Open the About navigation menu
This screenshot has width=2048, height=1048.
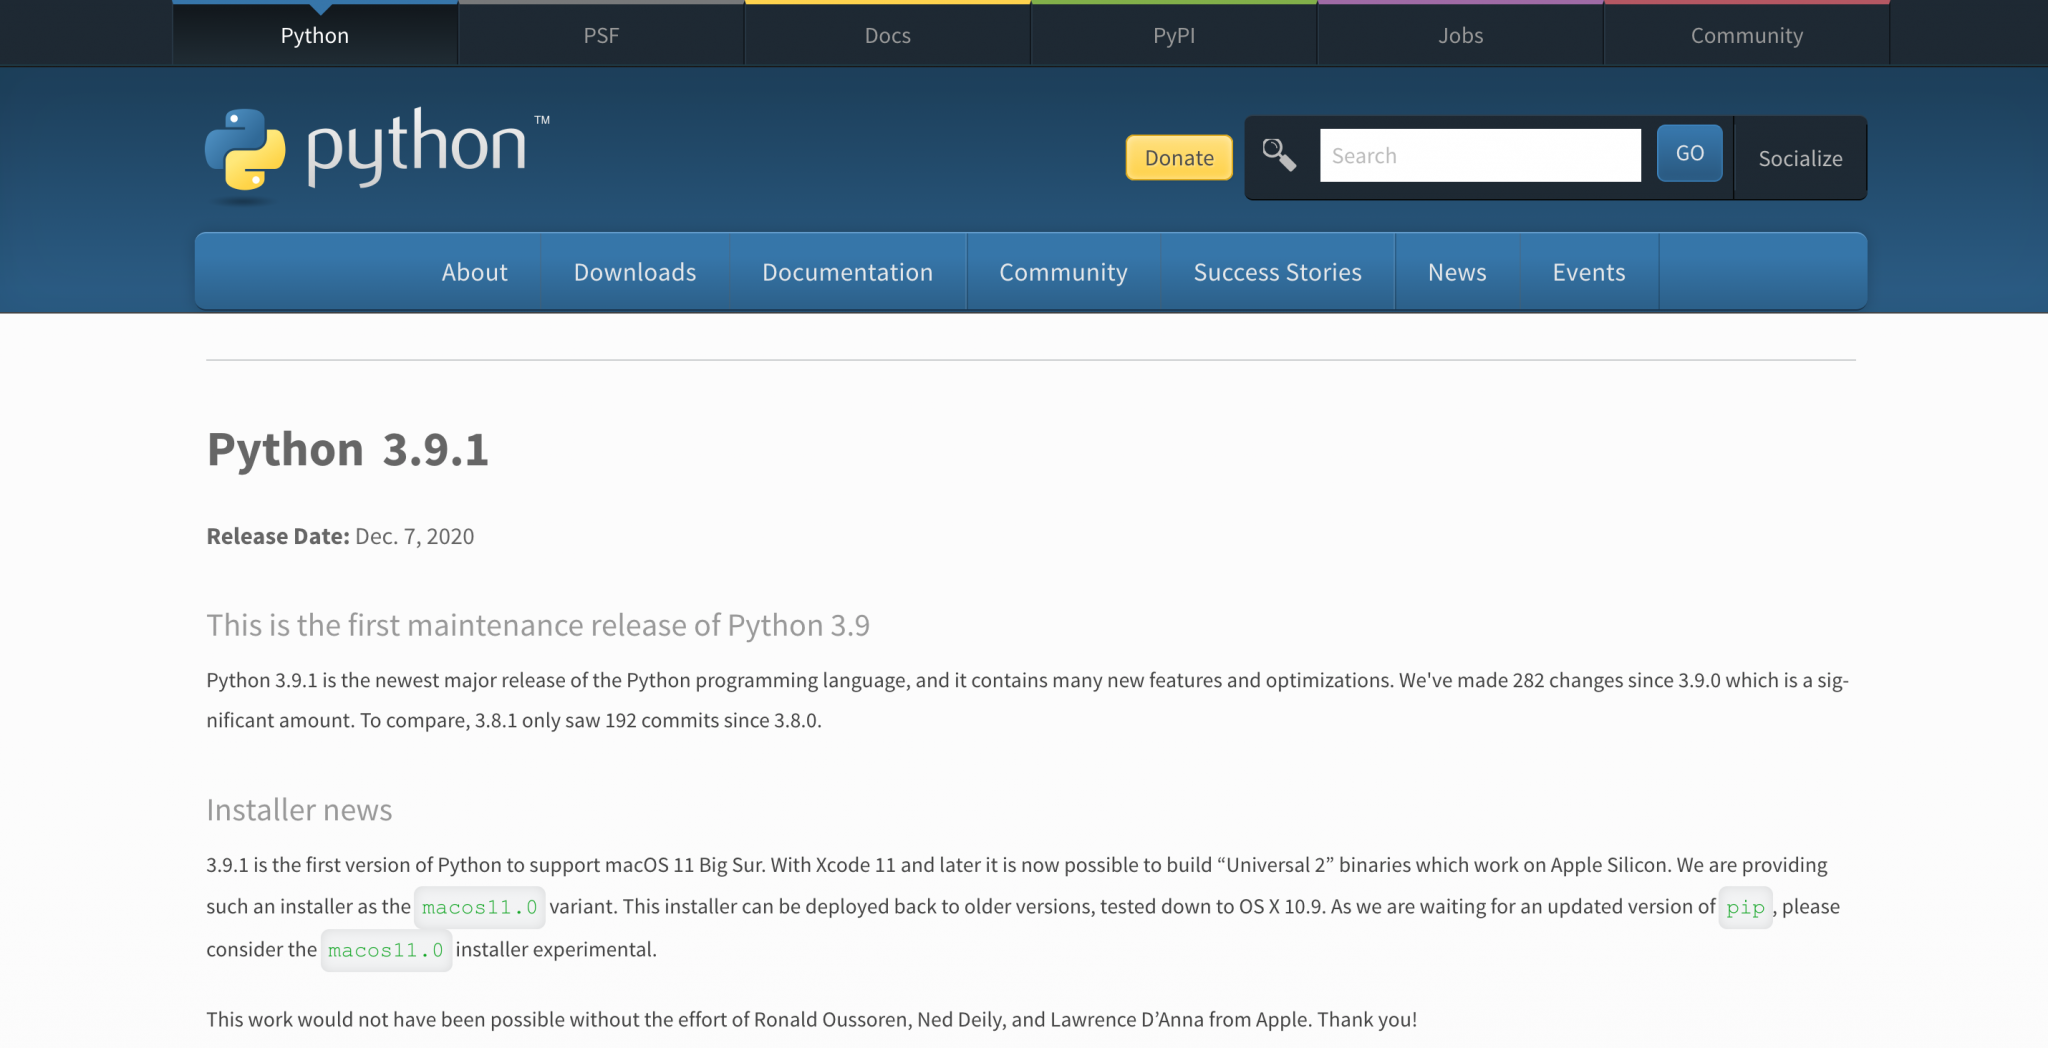pos(474,271)
